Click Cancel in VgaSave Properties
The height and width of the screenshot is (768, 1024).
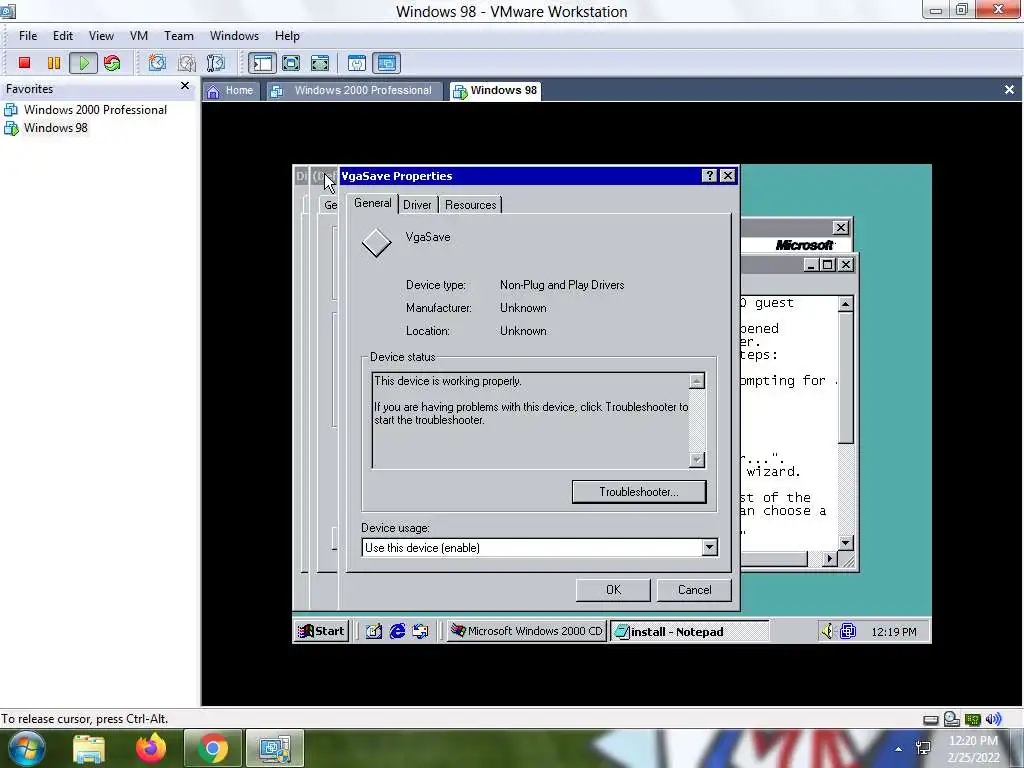click(x=694, y=590)
